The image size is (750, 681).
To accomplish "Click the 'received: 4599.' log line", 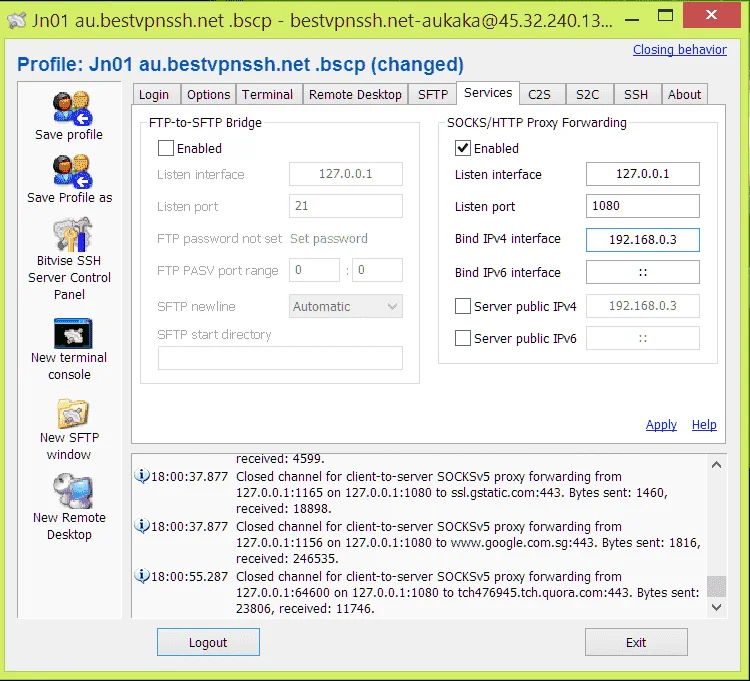I will [280, 459].
